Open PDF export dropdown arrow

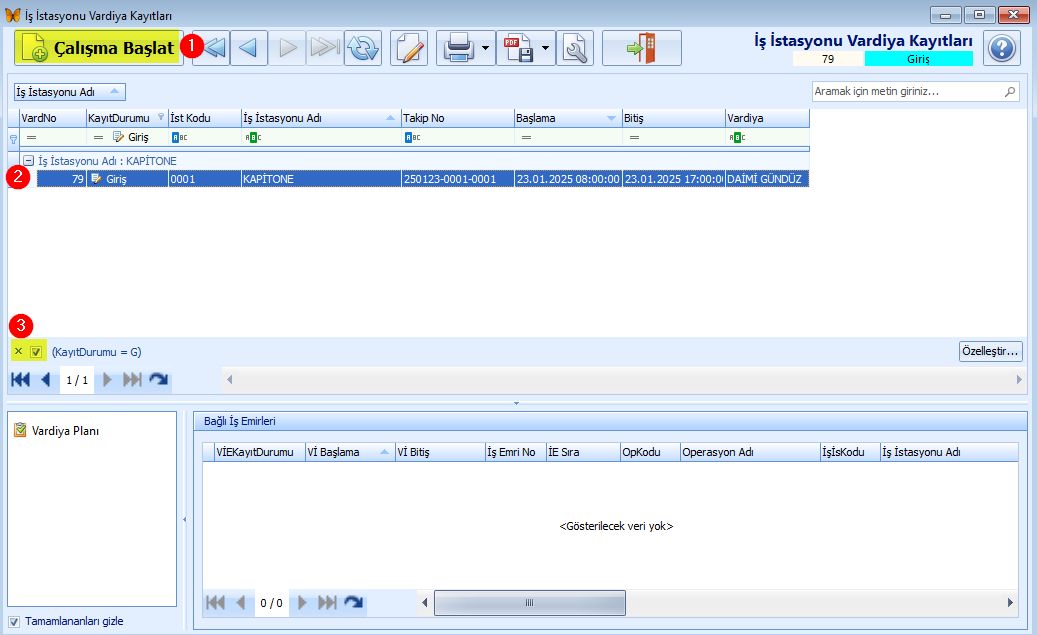click(x=546, y=48)
